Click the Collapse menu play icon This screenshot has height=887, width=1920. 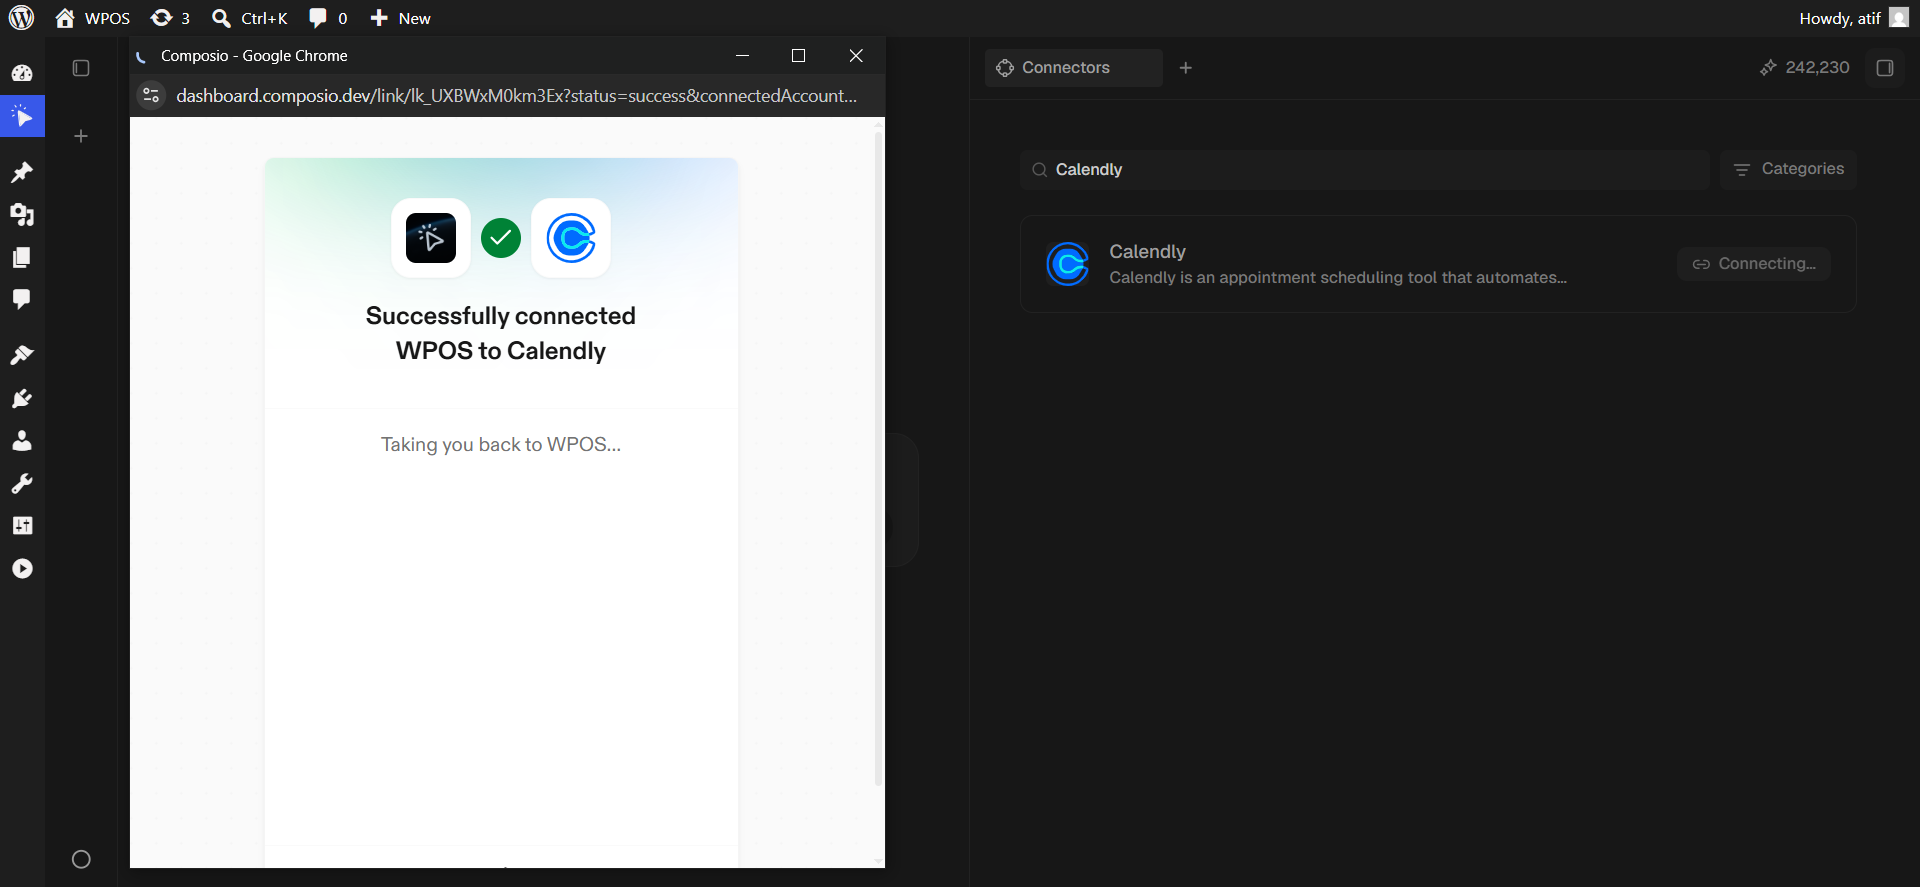[22, 569]
